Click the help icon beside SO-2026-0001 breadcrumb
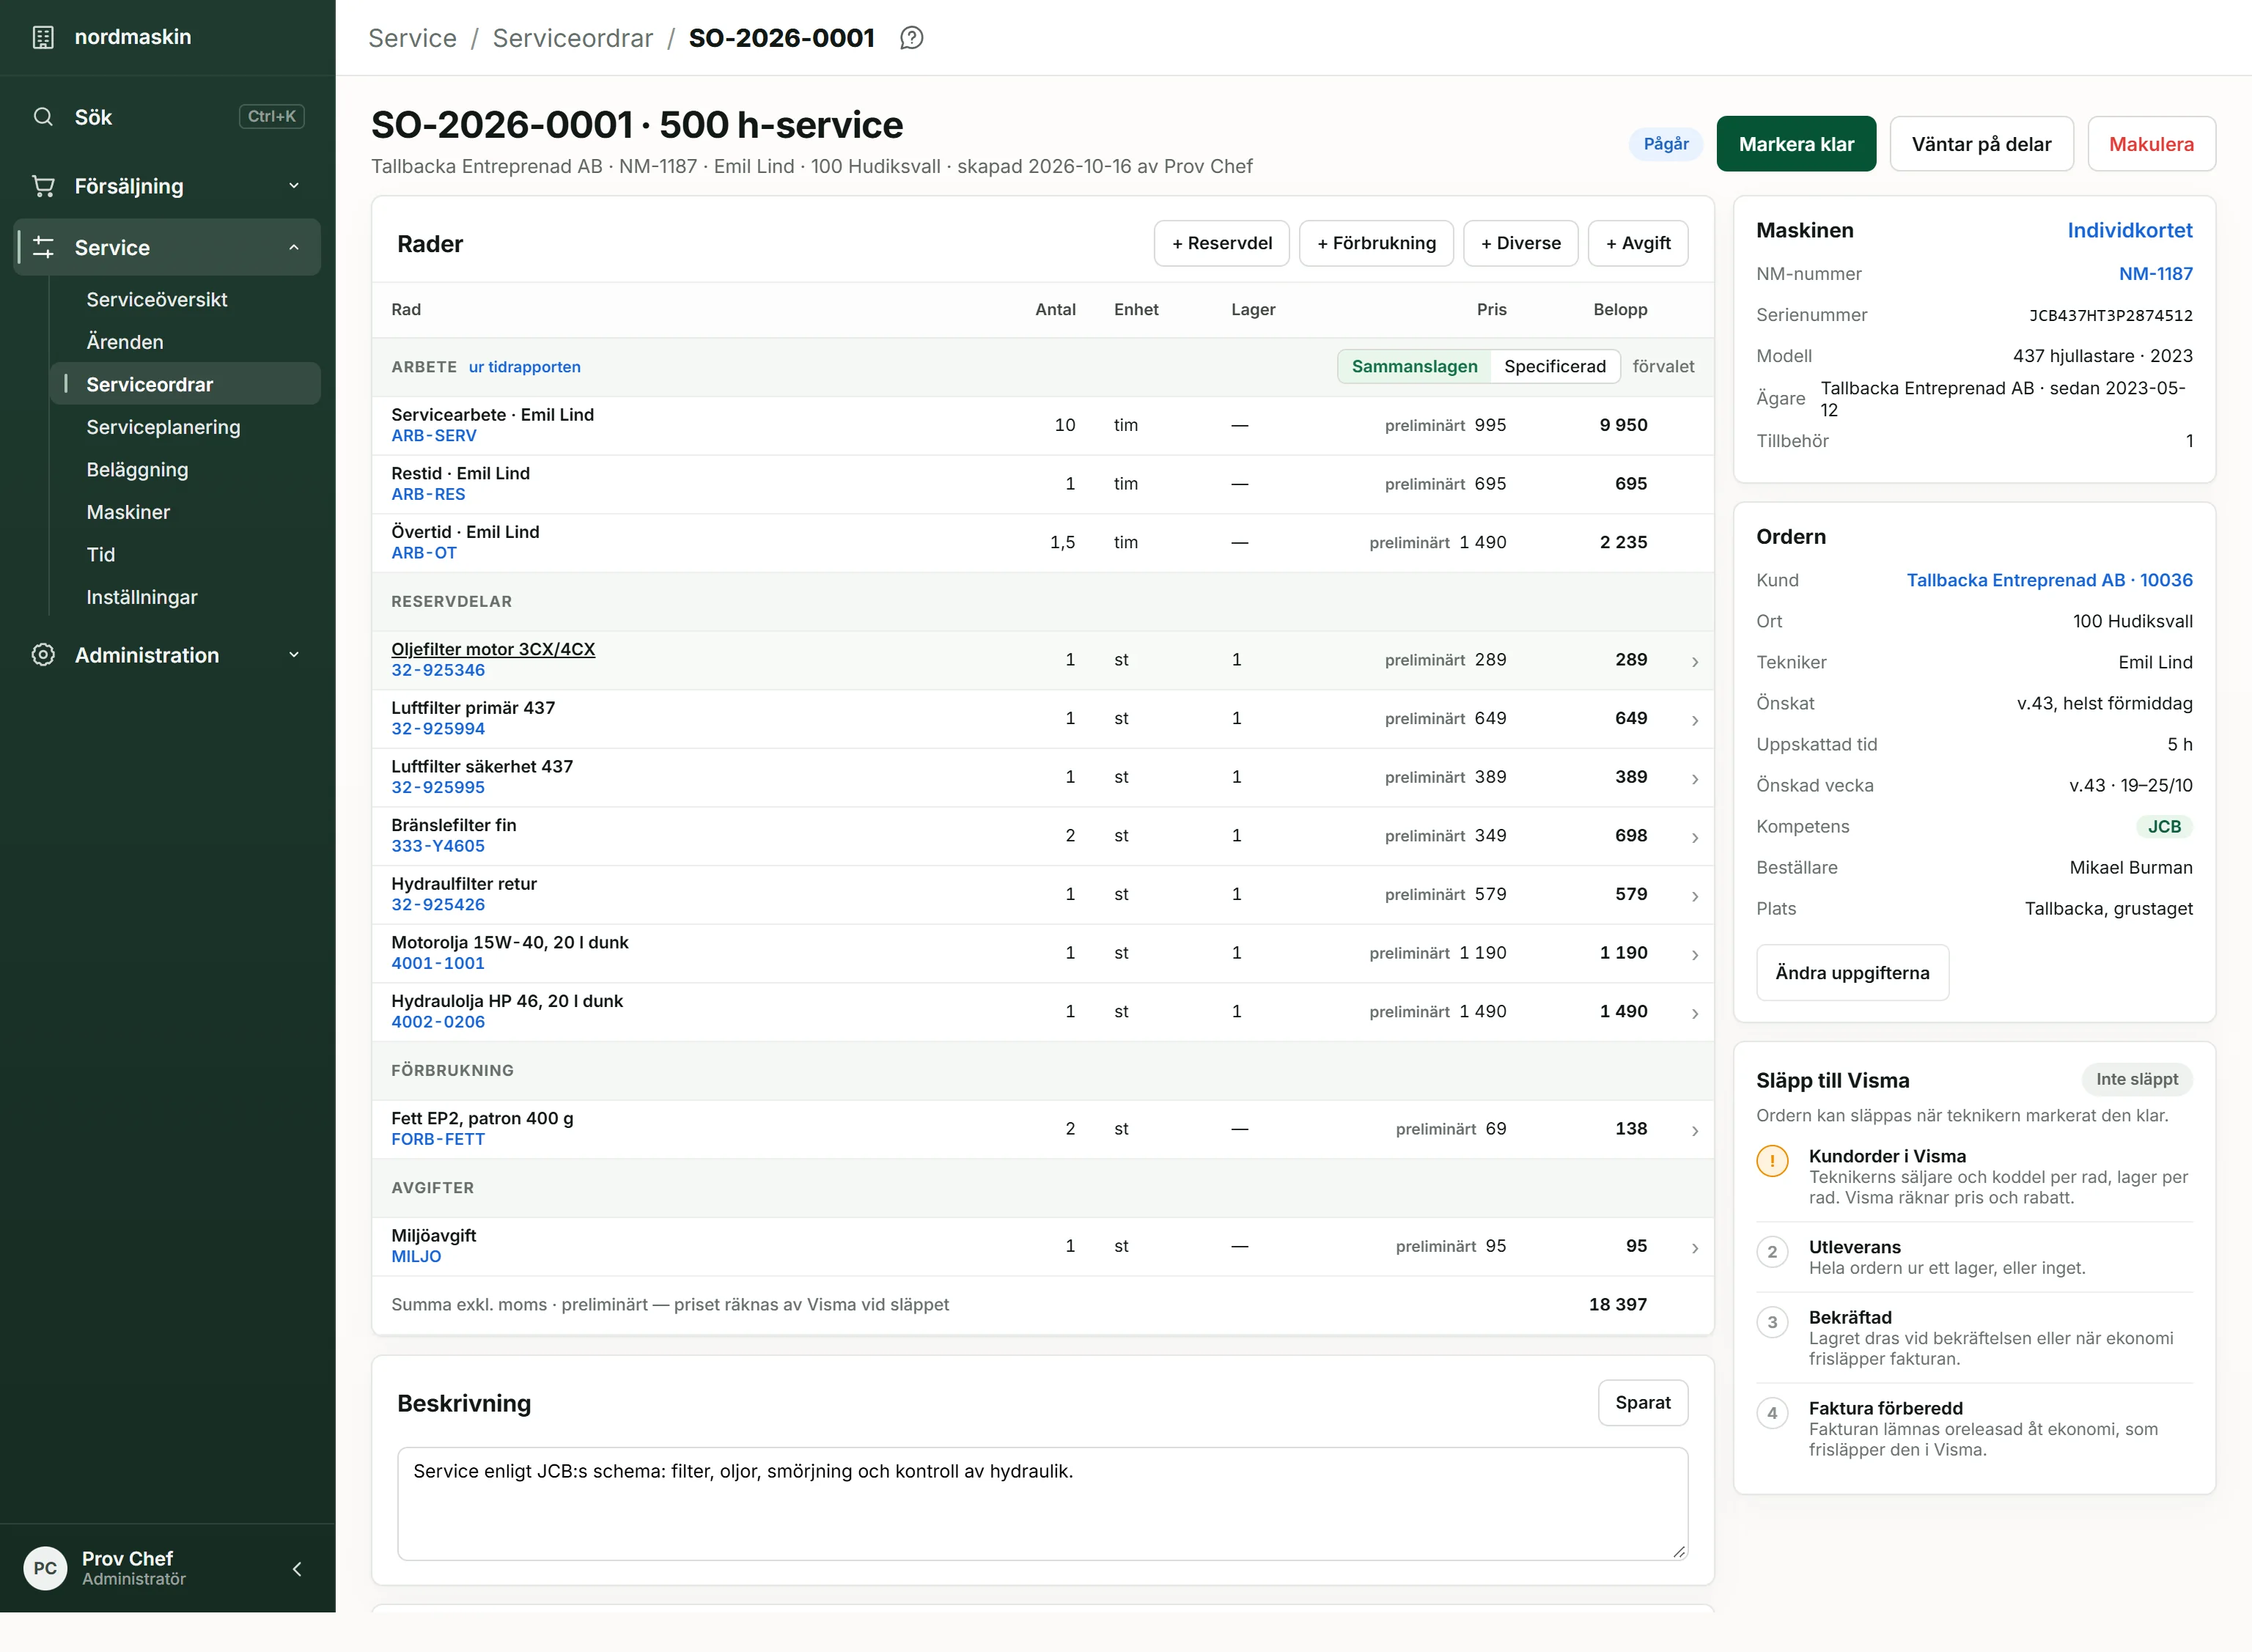 click(x=911, y=38)
